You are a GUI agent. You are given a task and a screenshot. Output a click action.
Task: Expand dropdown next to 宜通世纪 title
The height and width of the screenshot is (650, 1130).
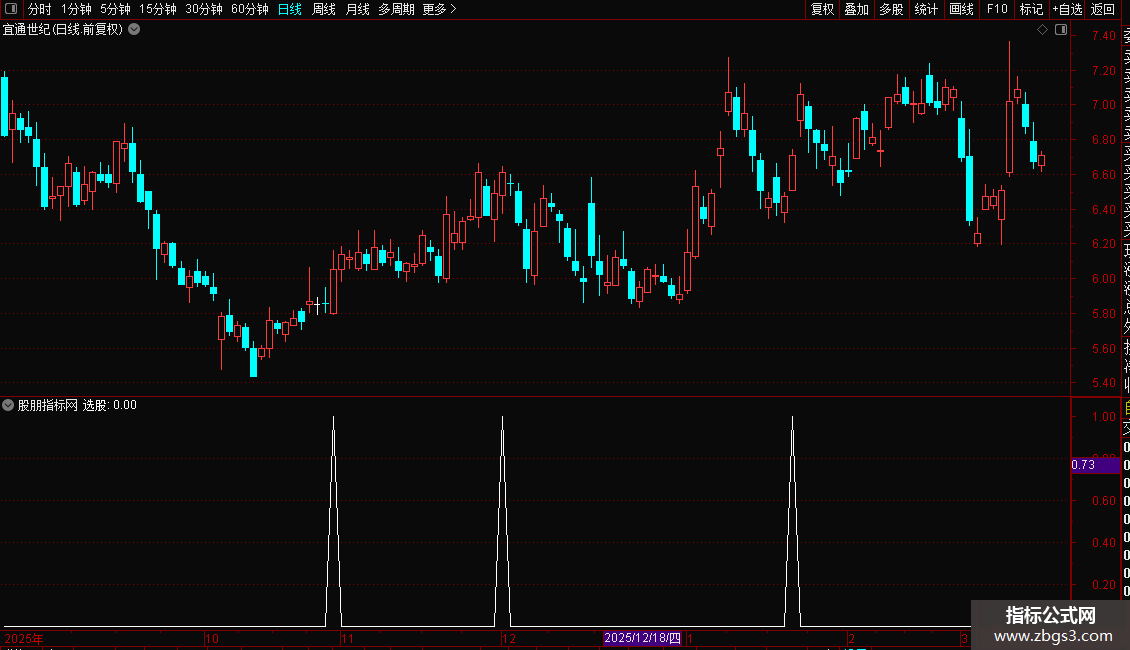pyautogui.click(x=134, y=30)
